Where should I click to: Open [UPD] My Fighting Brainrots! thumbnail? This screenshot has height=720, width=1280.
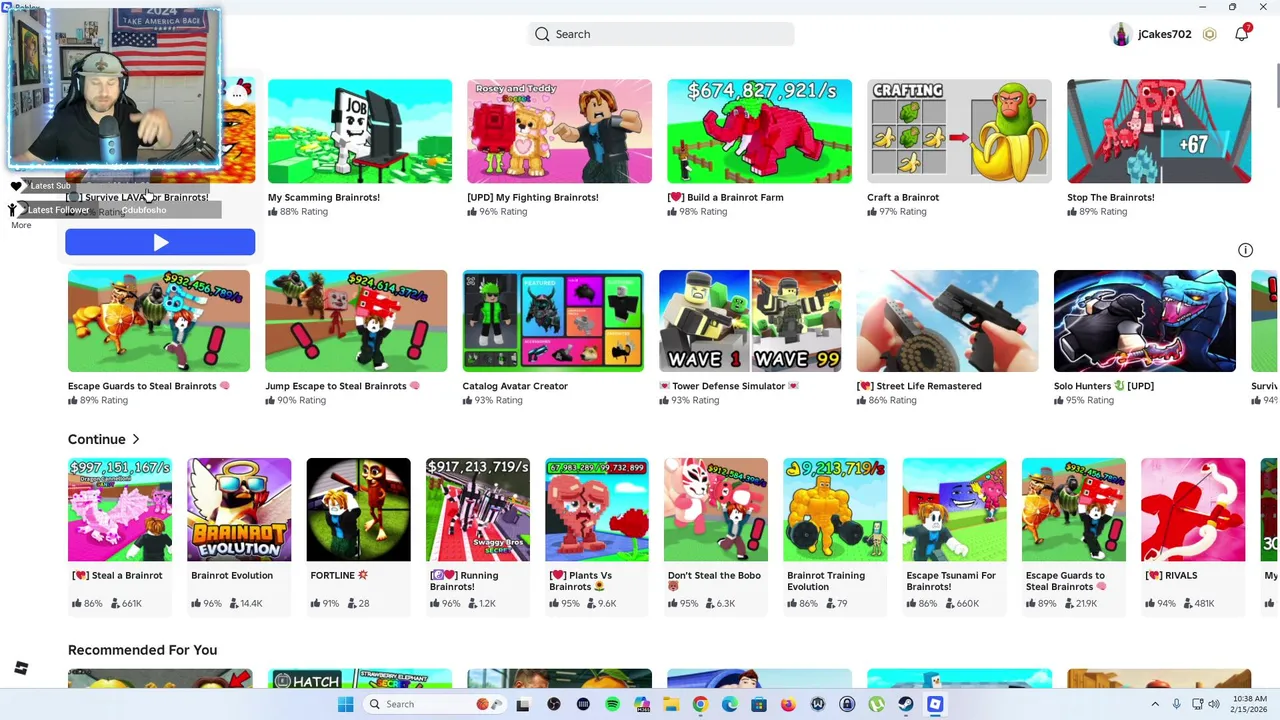[559, 131]
